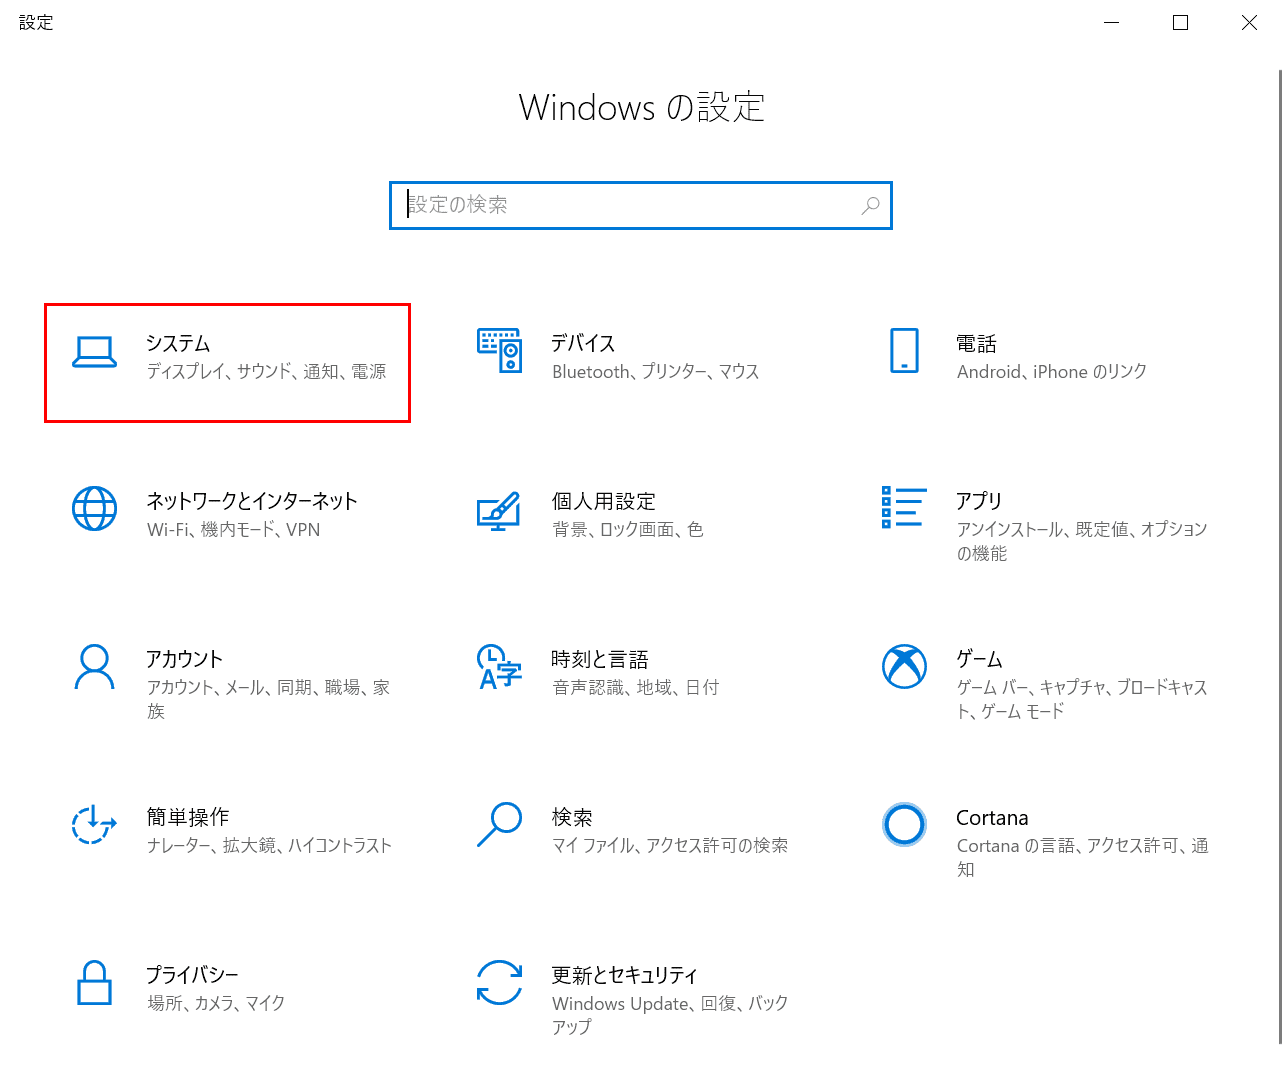Open the 電話 settings title
The image size is (1285, 1076).
tap(976, 343)
